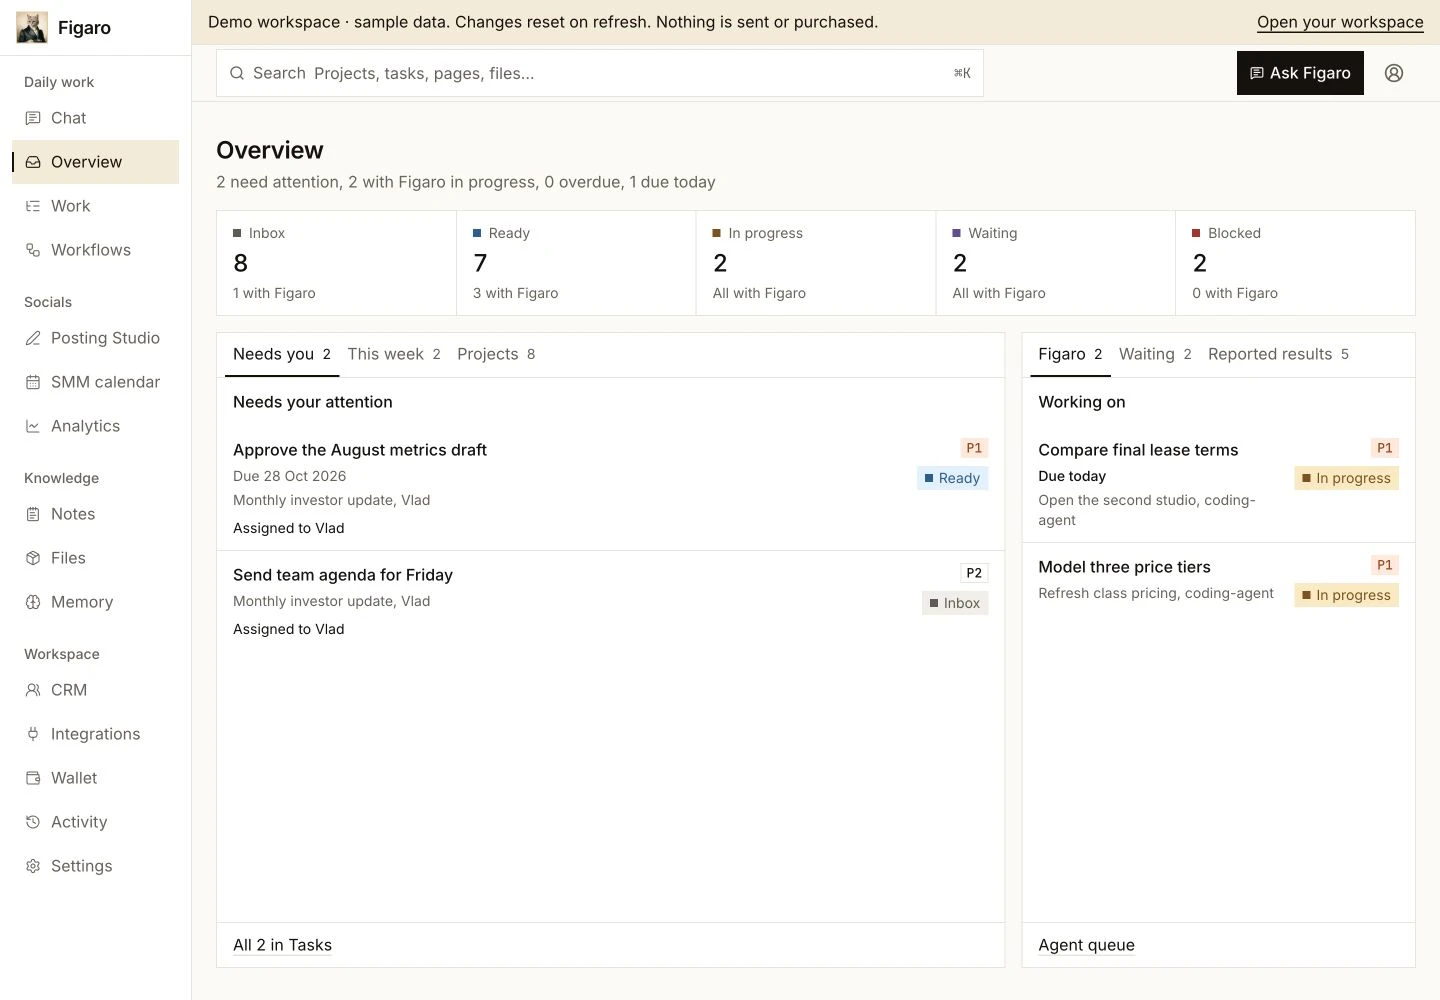Click the Wallet icon

(33, 778)
